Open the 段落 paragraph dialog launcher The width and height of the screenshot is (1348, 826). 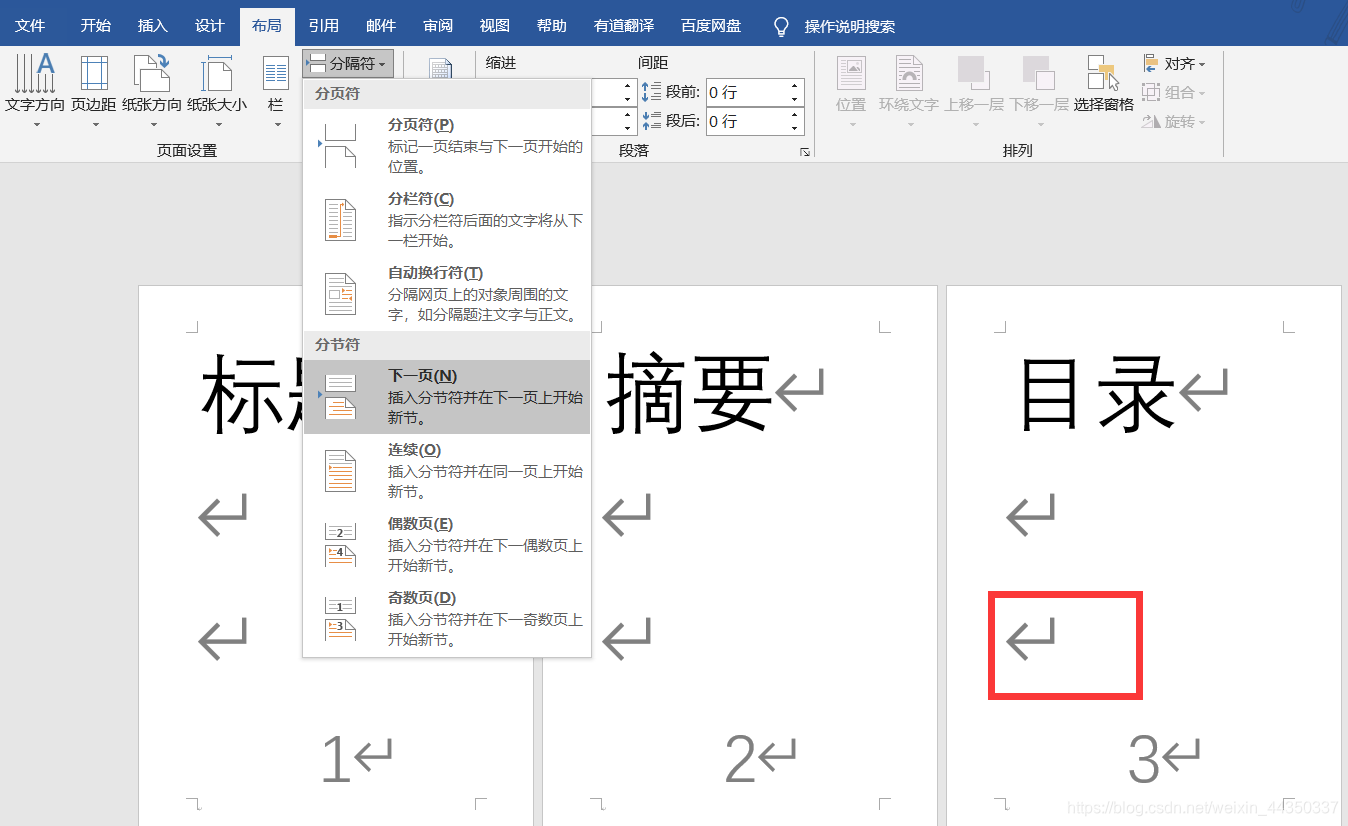tap(804, 152)
